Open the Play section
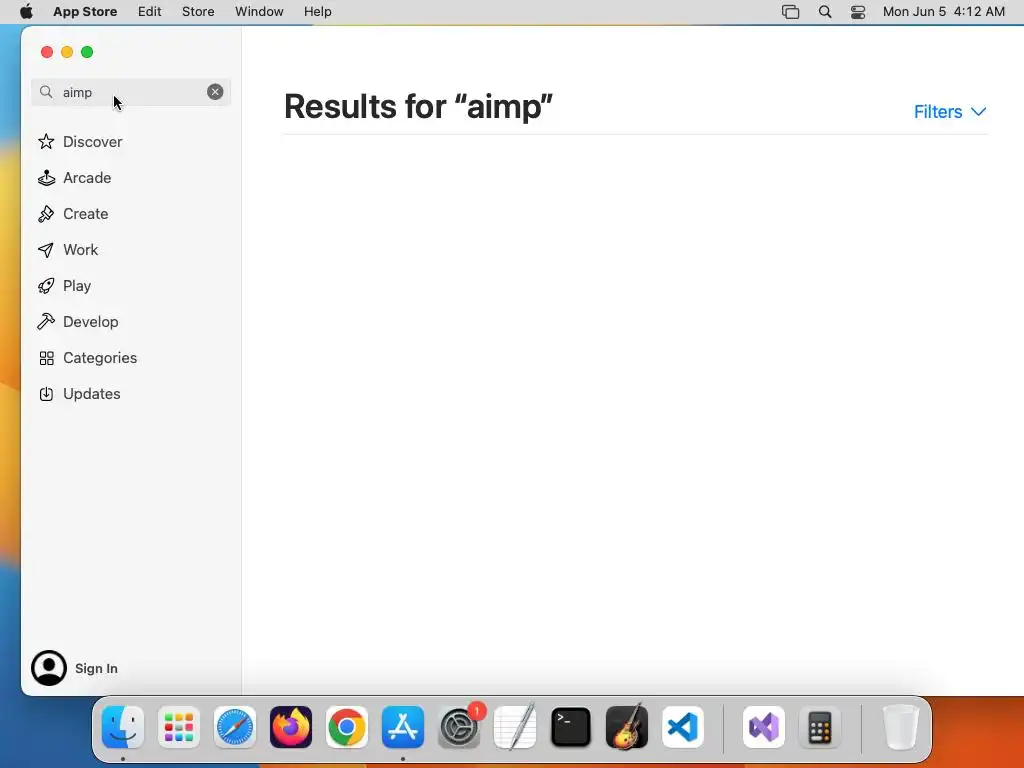This screenshot has width=1024, height=768. 76,285
